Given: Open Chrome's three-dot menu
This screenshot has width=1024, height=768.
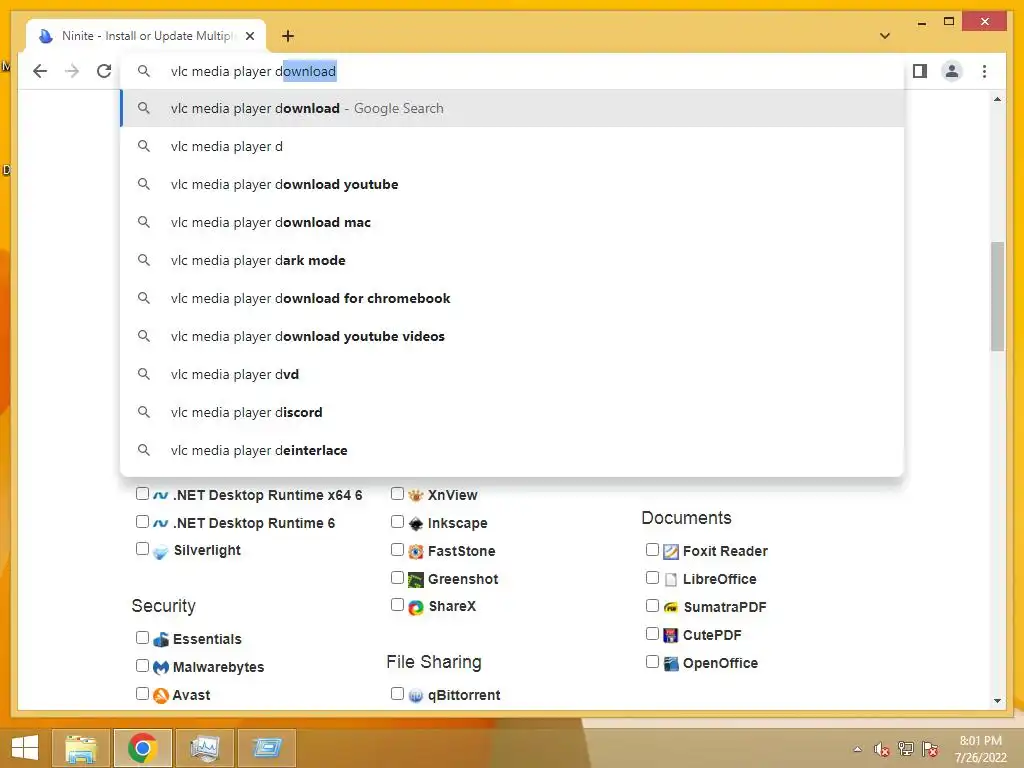Looking at the screenshot, I should point(984,71).
